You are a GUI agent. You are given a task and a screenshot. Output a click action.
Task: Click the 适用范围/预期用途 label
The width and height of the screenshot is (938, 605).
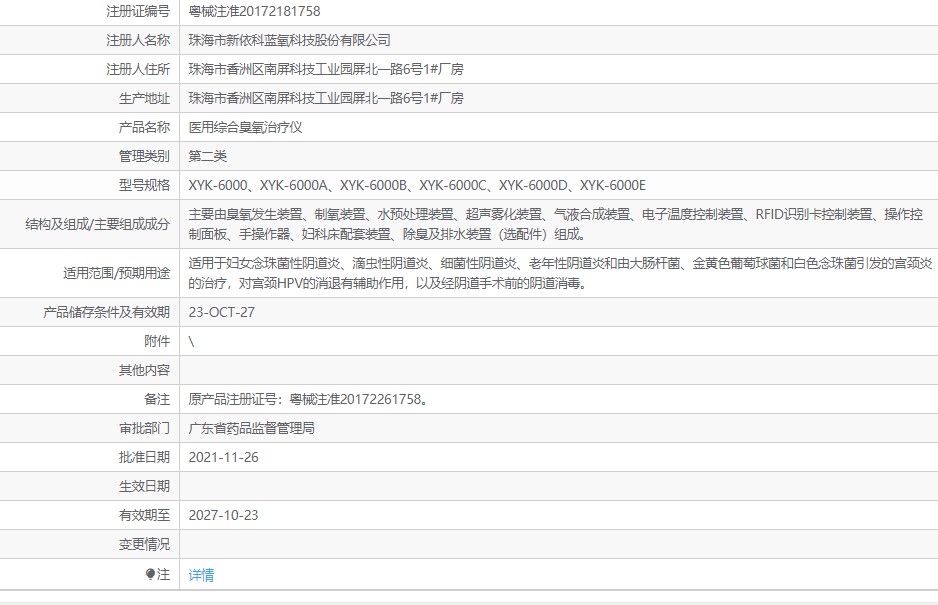117,273
